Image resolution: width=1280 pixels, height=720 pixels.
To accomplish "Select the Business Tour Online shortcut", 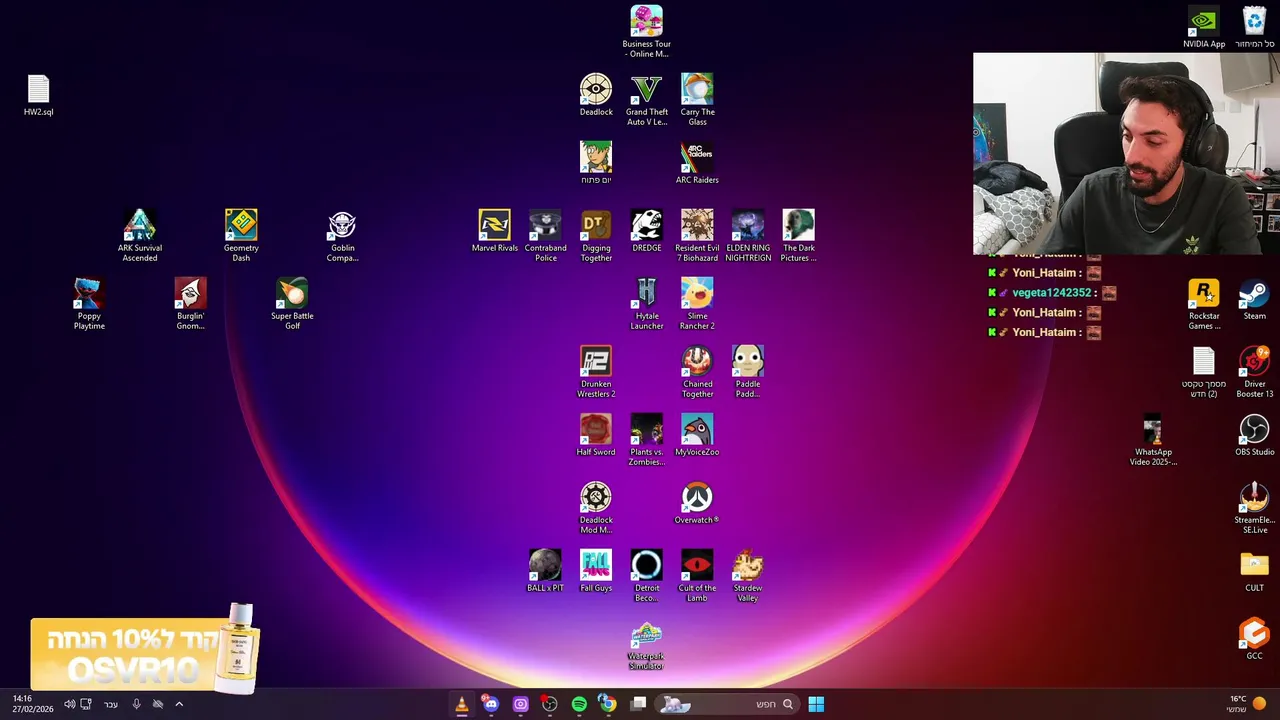I will (x=647, y=32).
